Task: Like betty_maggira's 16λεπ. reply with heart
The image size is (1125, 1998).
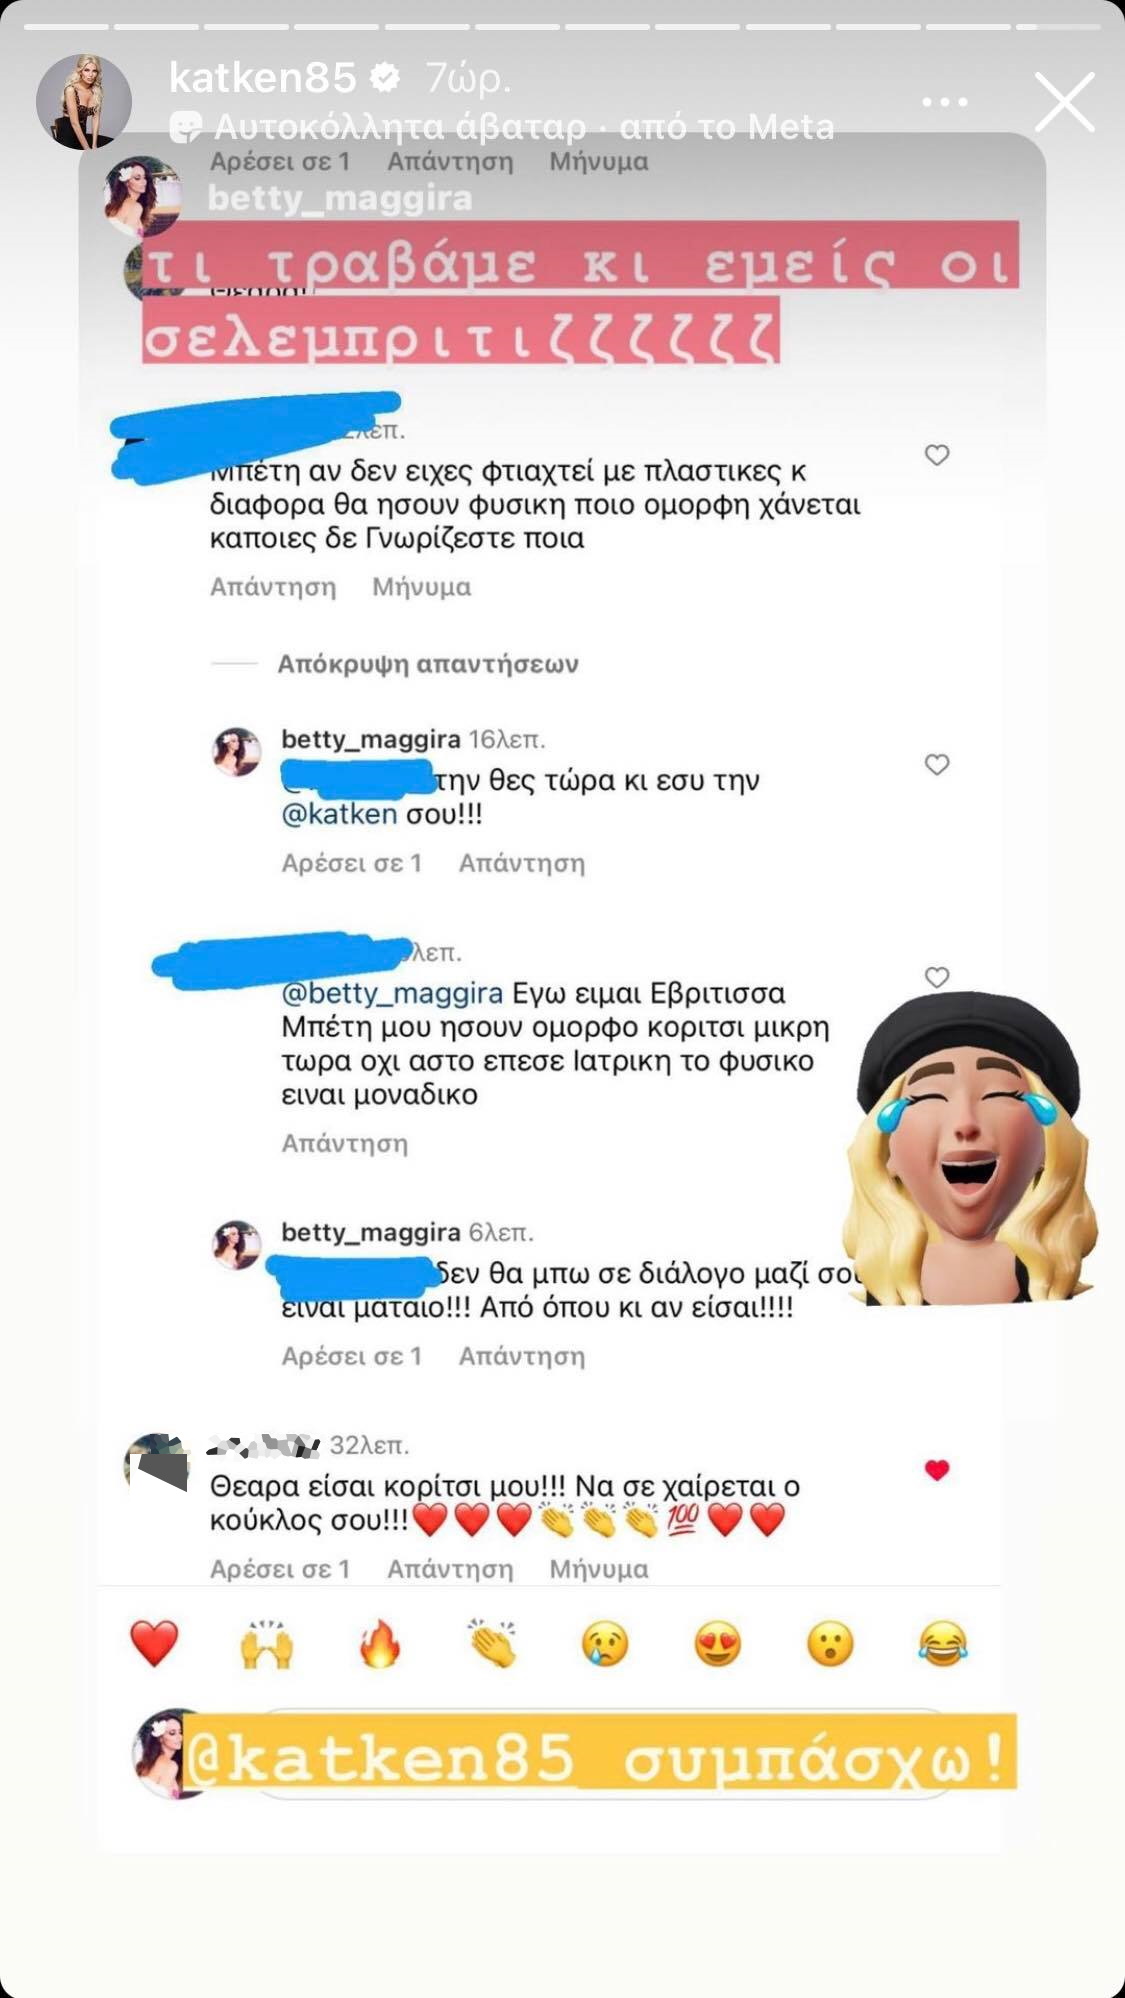Action: (x=937, y=764)
